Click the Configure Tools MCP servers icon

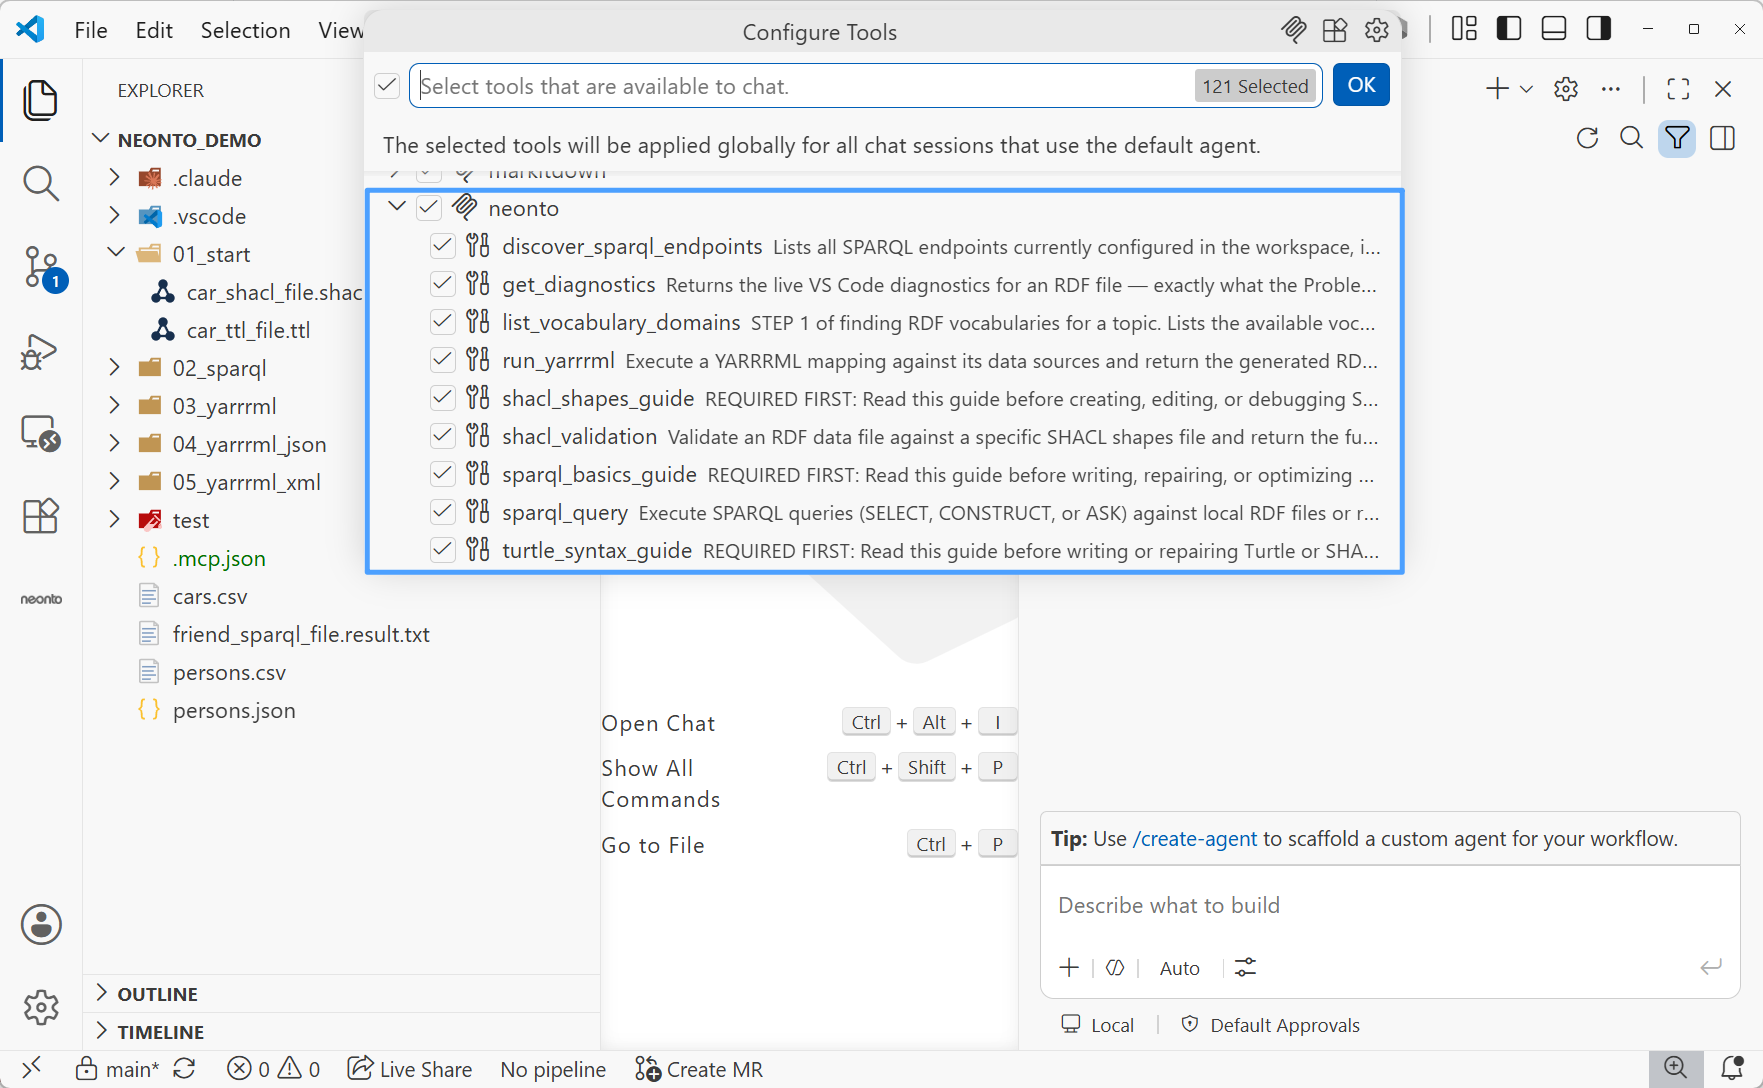coord(1293,30)
